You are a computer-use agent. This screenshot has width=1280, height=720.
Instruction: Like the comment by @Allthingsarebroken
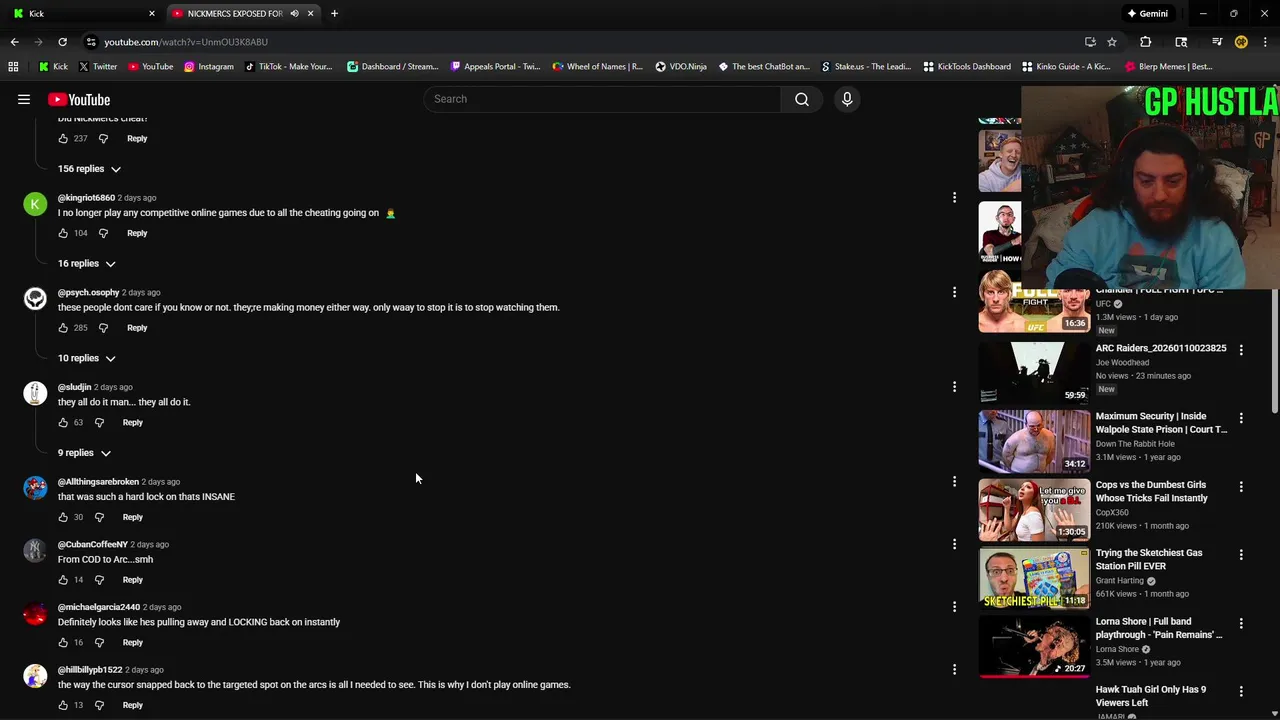click(63, 517)
